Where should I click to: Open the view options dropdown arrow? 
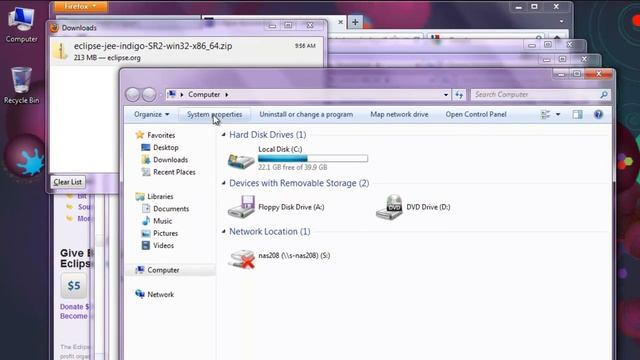(558, 115)
